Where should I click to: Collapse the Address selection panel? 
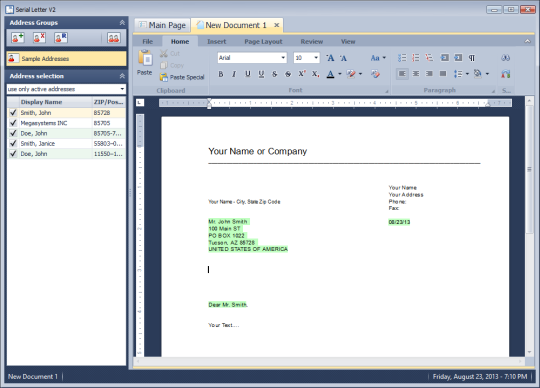(122, 76)
